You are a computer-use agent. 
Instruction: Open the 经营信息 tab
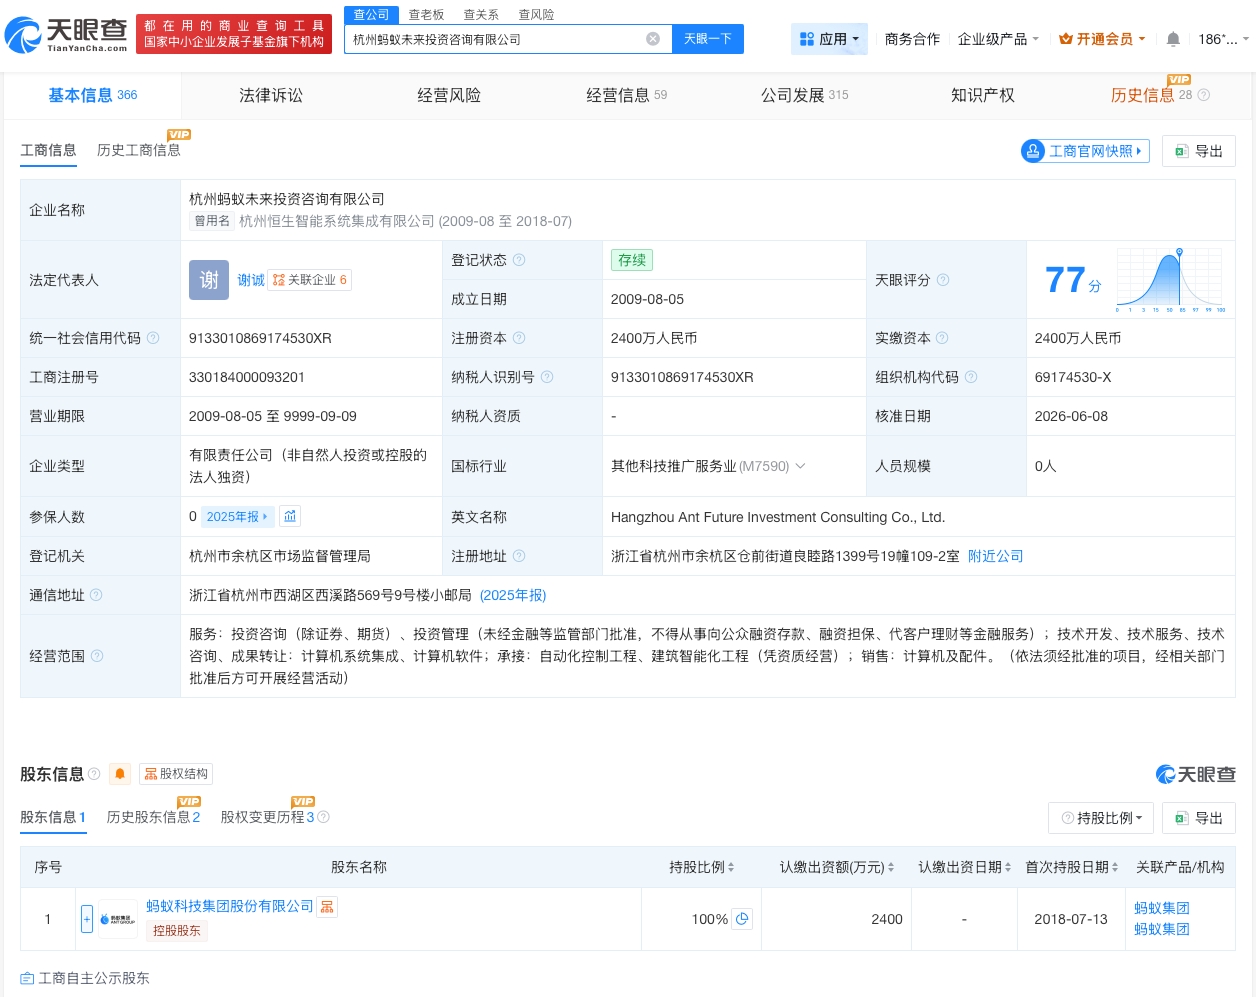626,95
